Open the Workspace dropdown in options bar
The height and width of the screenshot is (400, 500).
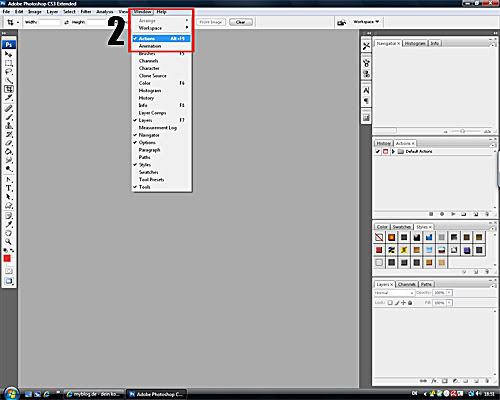[x=366, y=22]
